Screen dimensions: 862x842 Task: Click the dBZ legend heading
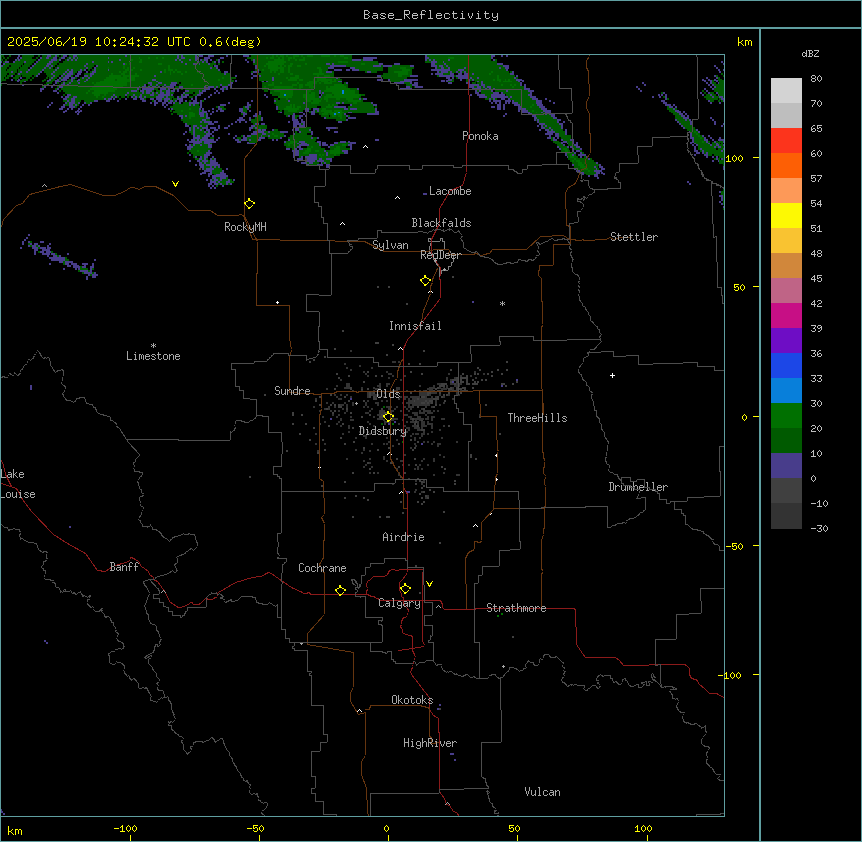(x=810, y=53)
